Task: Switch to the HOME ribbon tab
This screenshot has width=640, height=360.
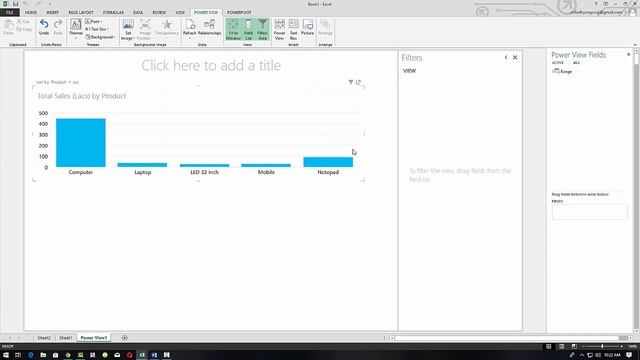Action: click(x=31, y=12)
